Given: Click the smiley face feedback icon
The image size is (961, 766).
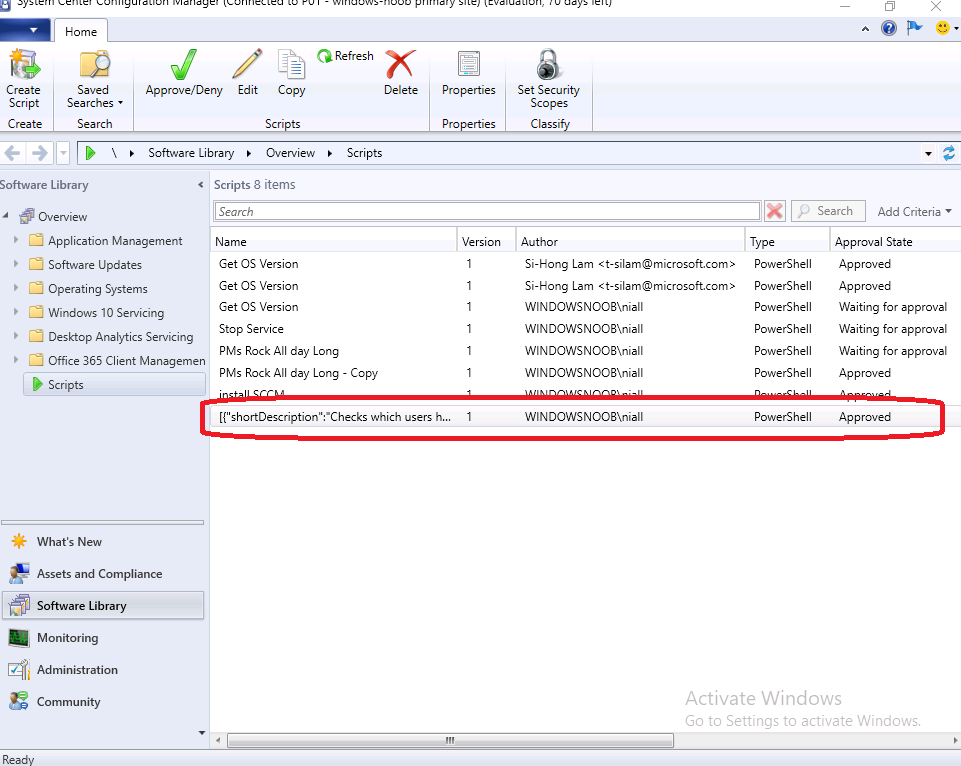Looking at the screenshot, I should click(x=943, y=28).
